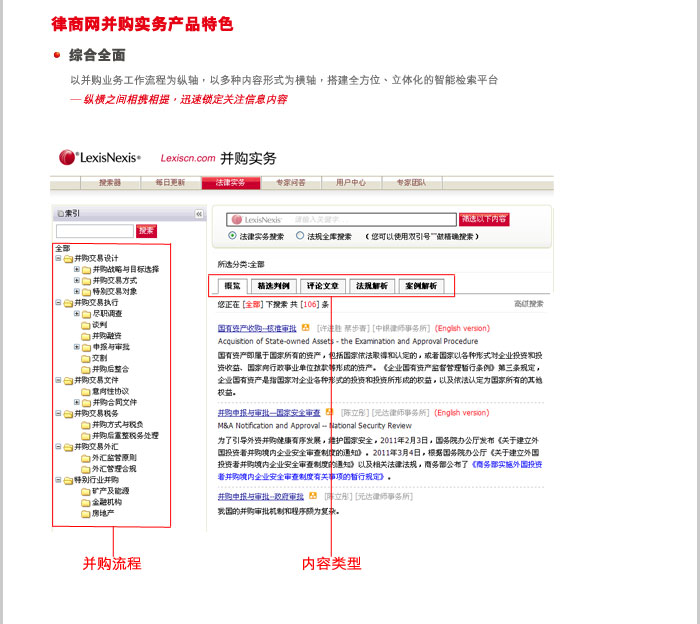
Task: Open the 搜索器 navigation tab
Action: click(x=110, y=183)
